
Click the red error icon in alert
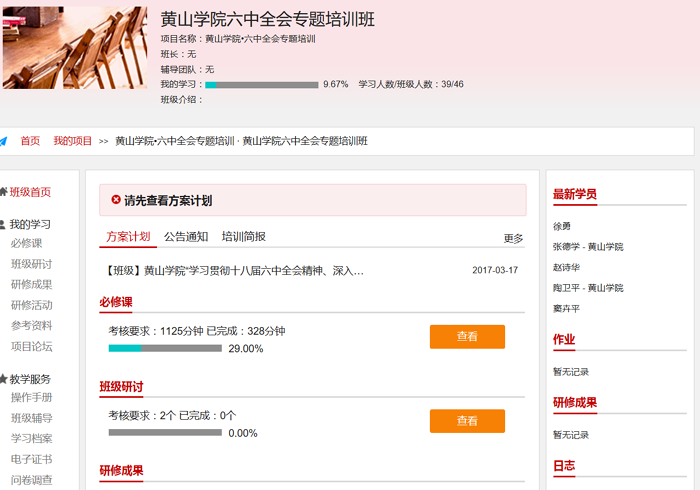click(116, 200)
